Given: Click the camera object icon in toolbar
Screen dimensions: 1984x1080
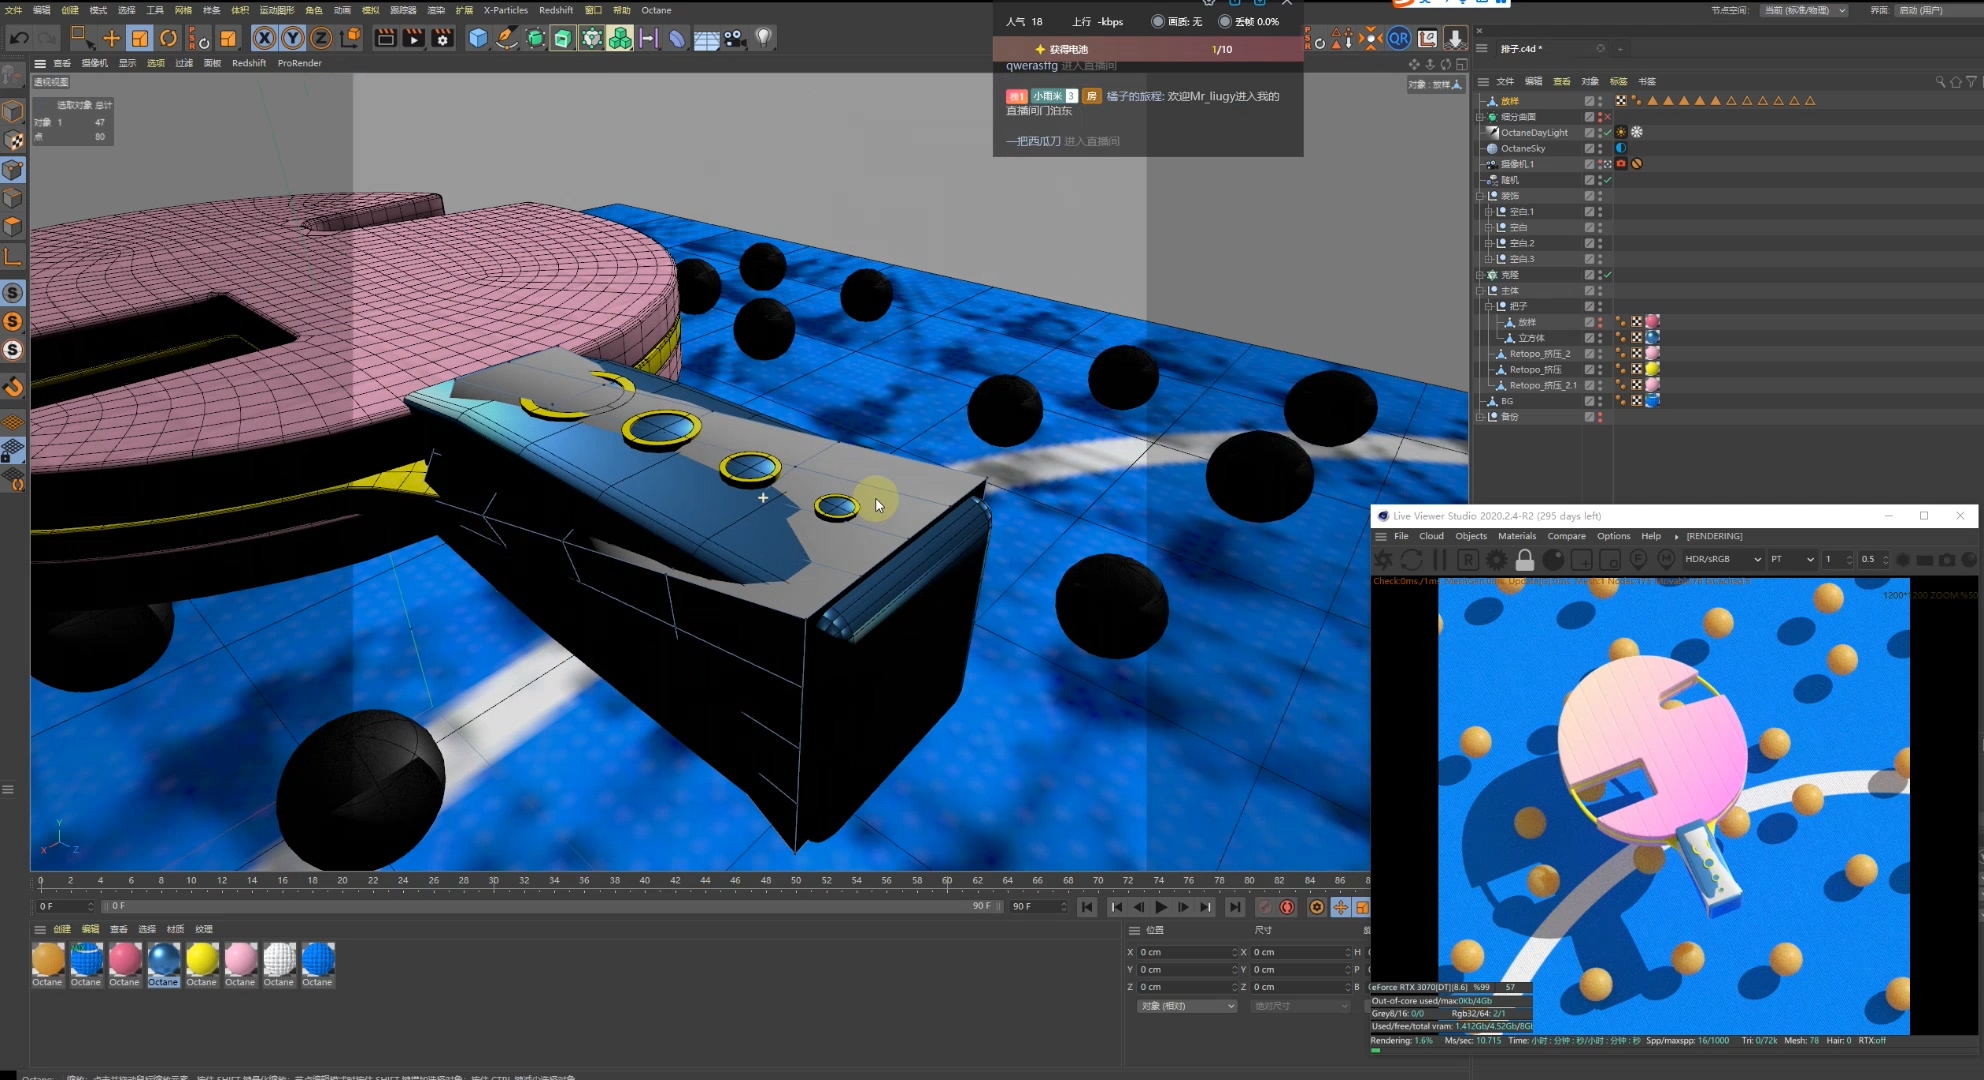Looking at the screenshot, I should pyautogui.click(x=735, y=38).
